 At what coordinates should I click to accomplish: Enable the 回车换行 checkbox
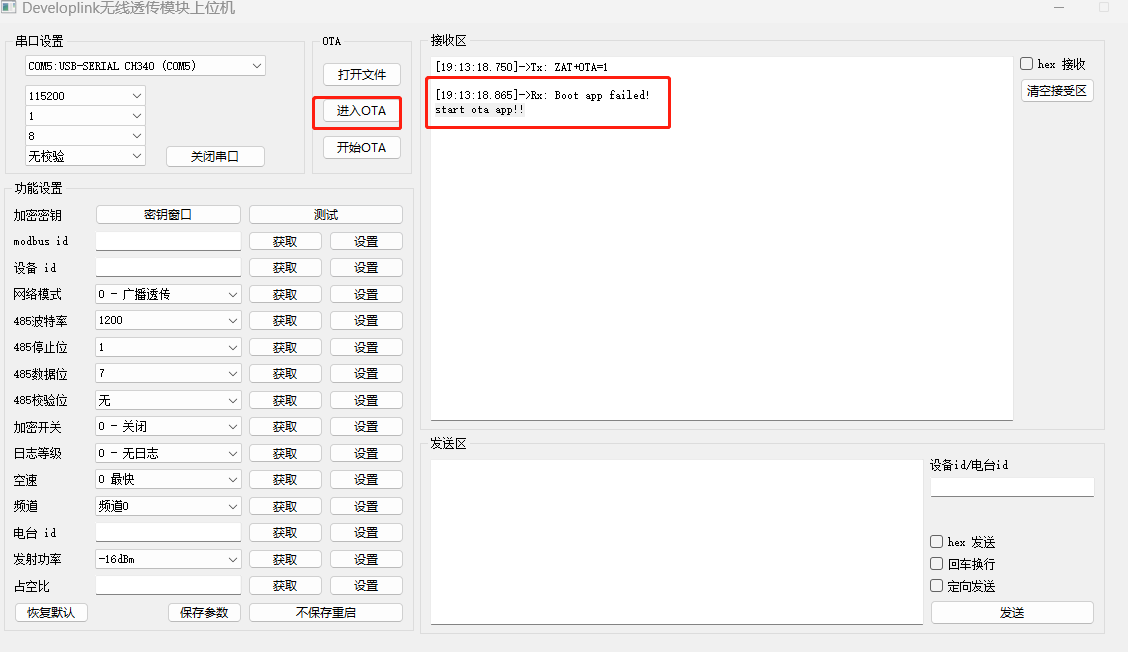click(x=937, y=564)
